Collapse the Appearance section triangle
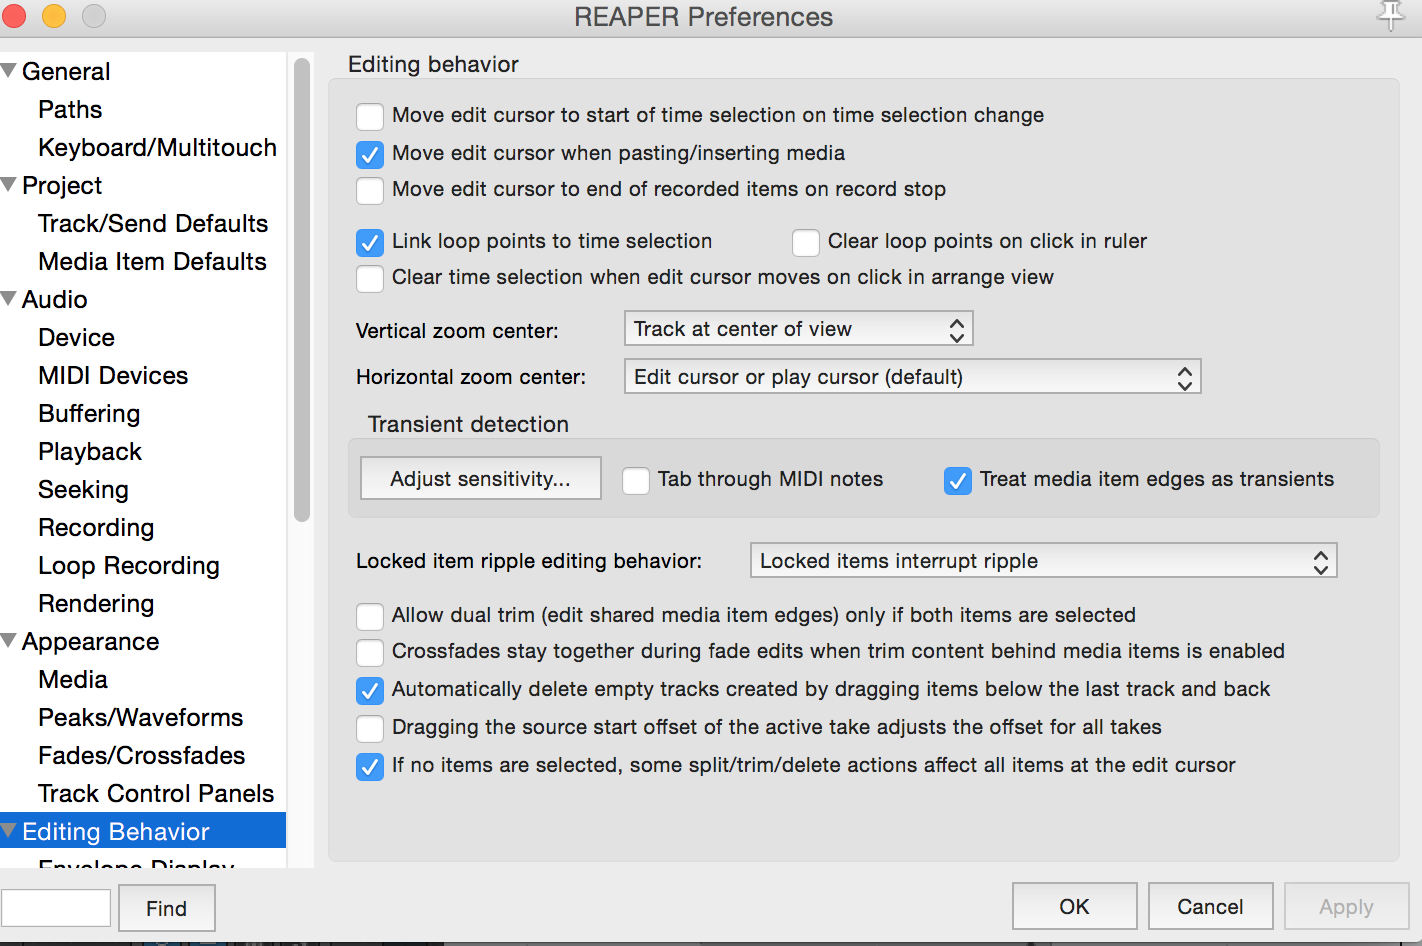 pyautogui.click(x=9, y=641)
